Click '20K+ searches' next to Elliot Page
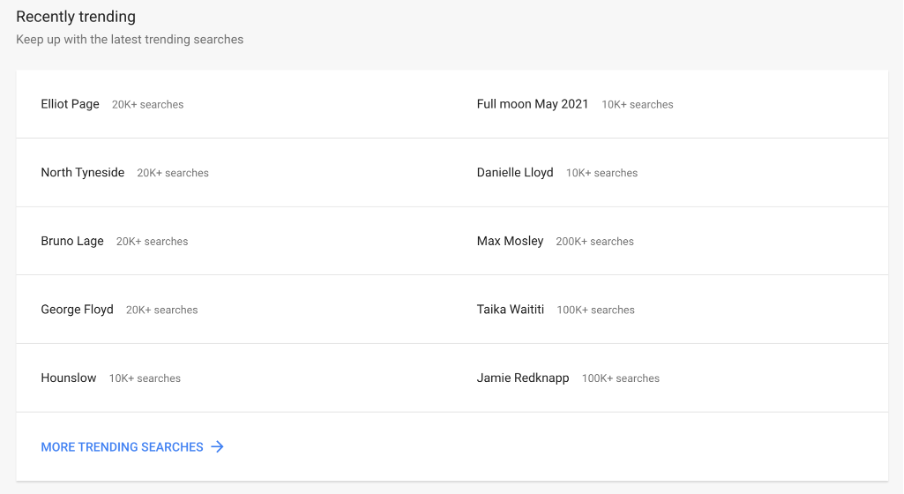904x494 pixels. click(x=148, y=105)
